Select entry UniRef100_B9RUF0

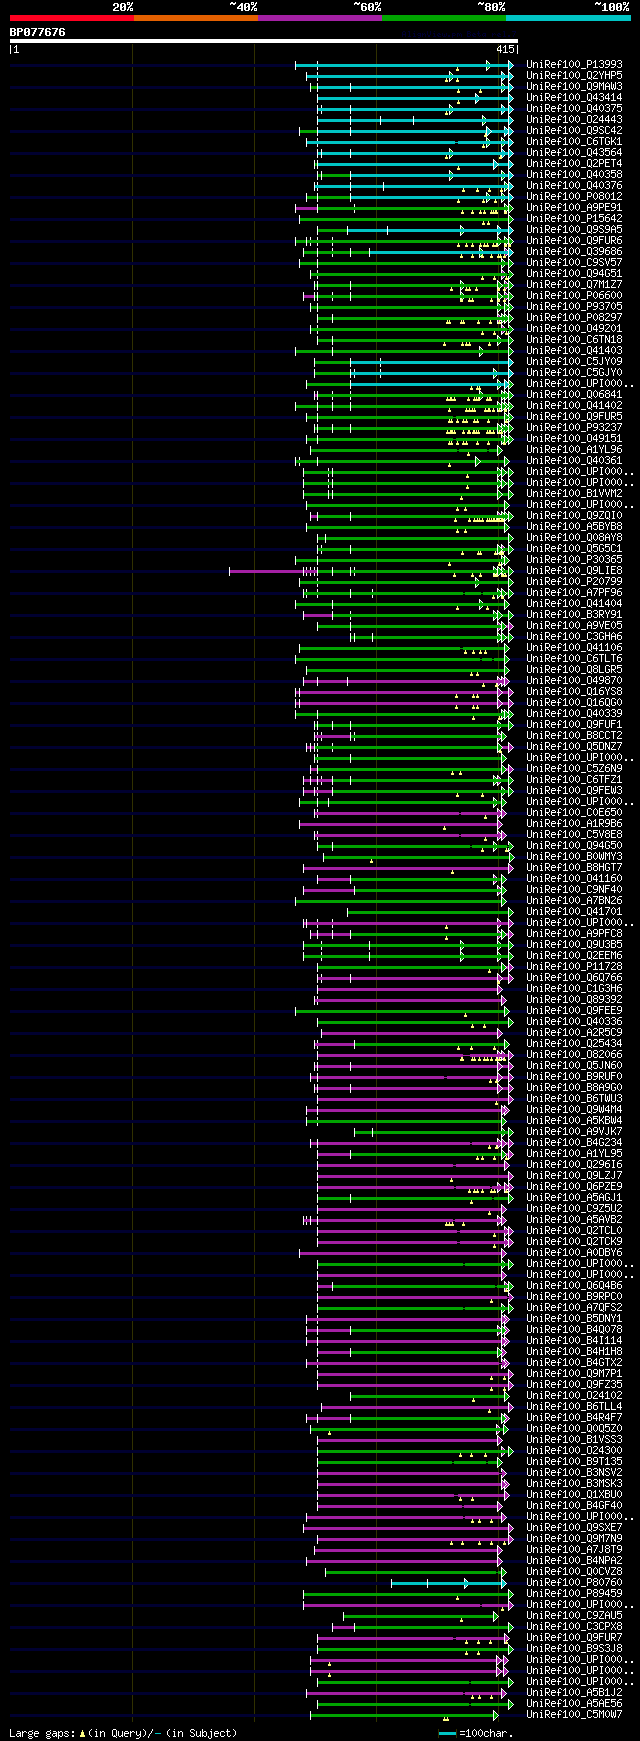(x=574, y=1077)
